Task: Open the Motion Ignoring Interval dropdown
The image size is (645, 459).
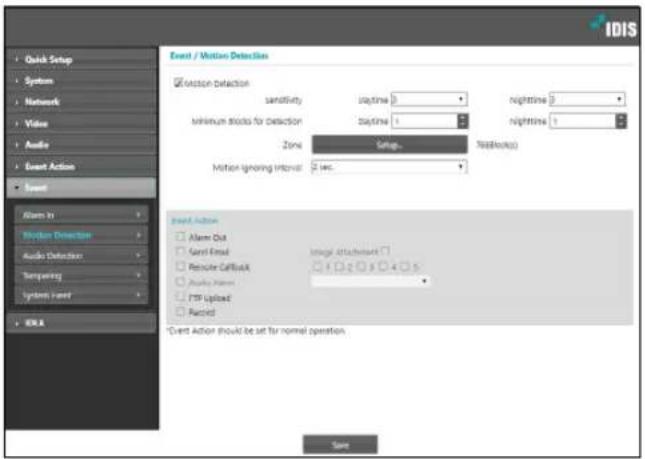Action: (x=389, y=167)
